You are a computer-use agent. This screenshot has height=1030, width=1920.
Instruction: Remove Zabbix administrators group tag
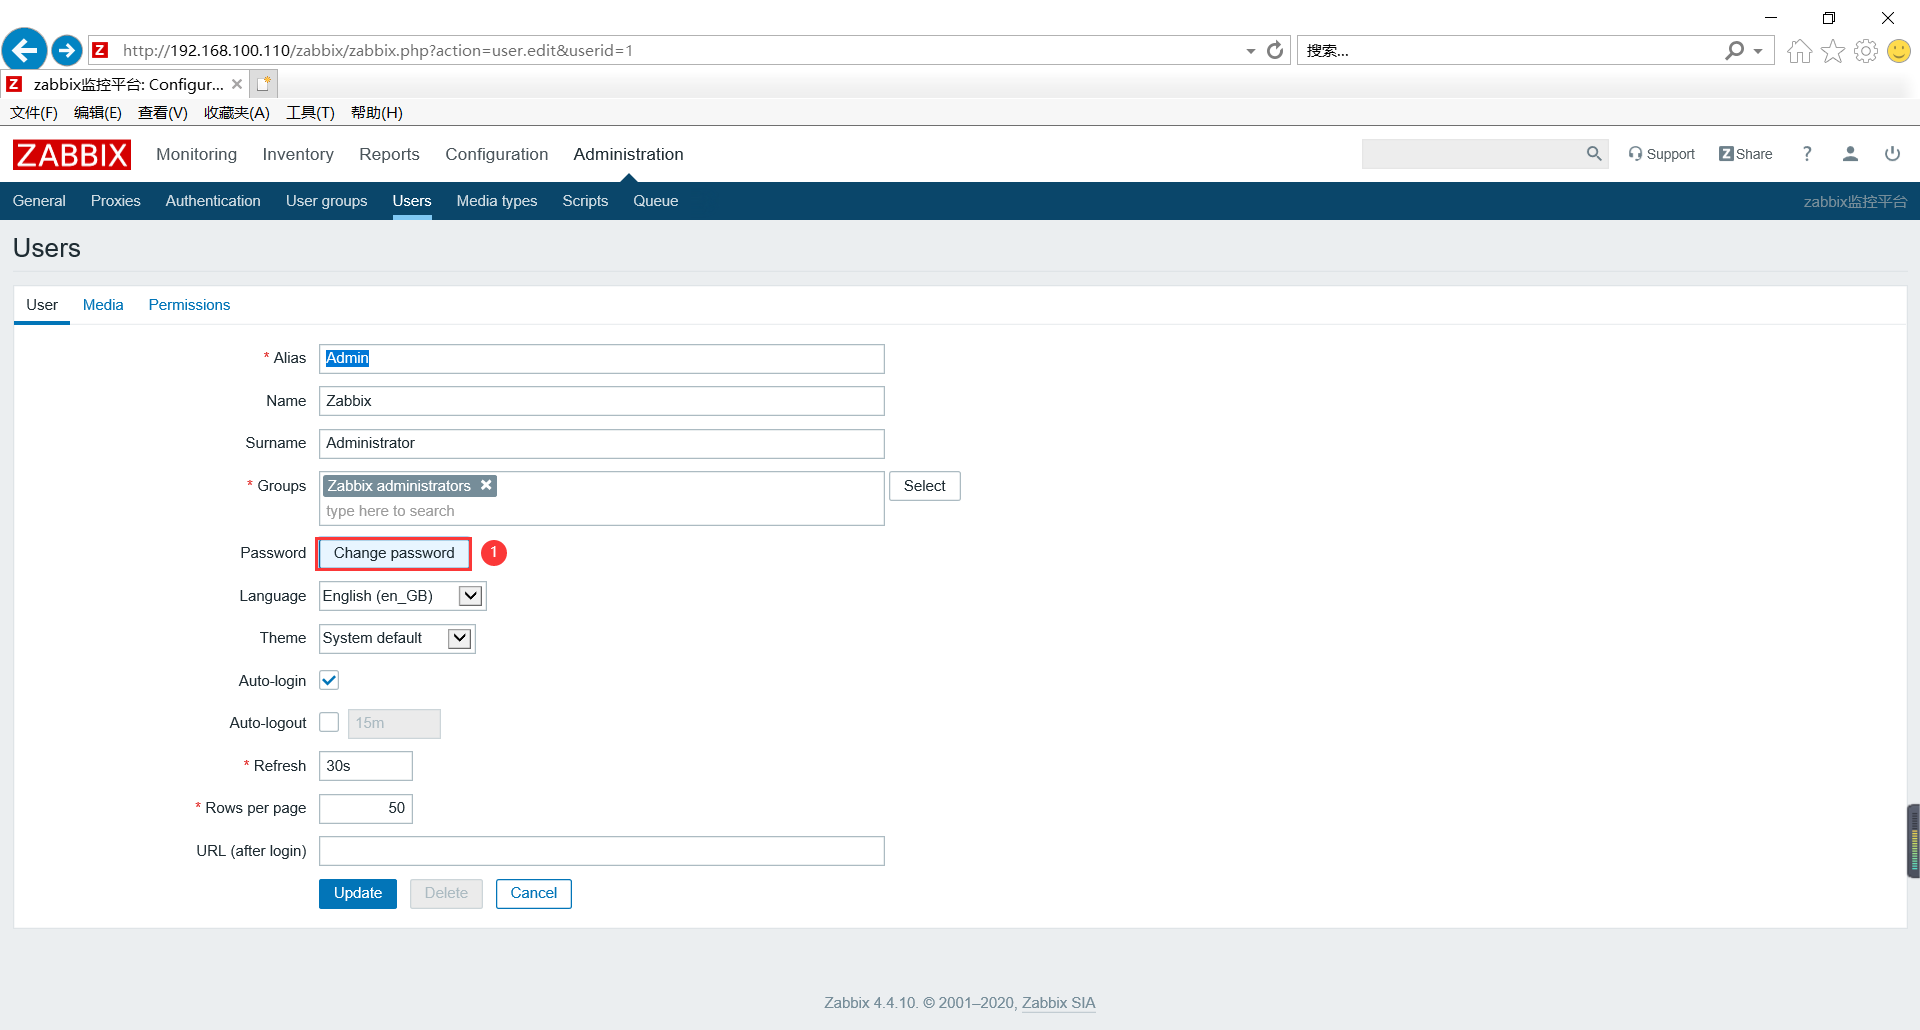coord(486,485)
